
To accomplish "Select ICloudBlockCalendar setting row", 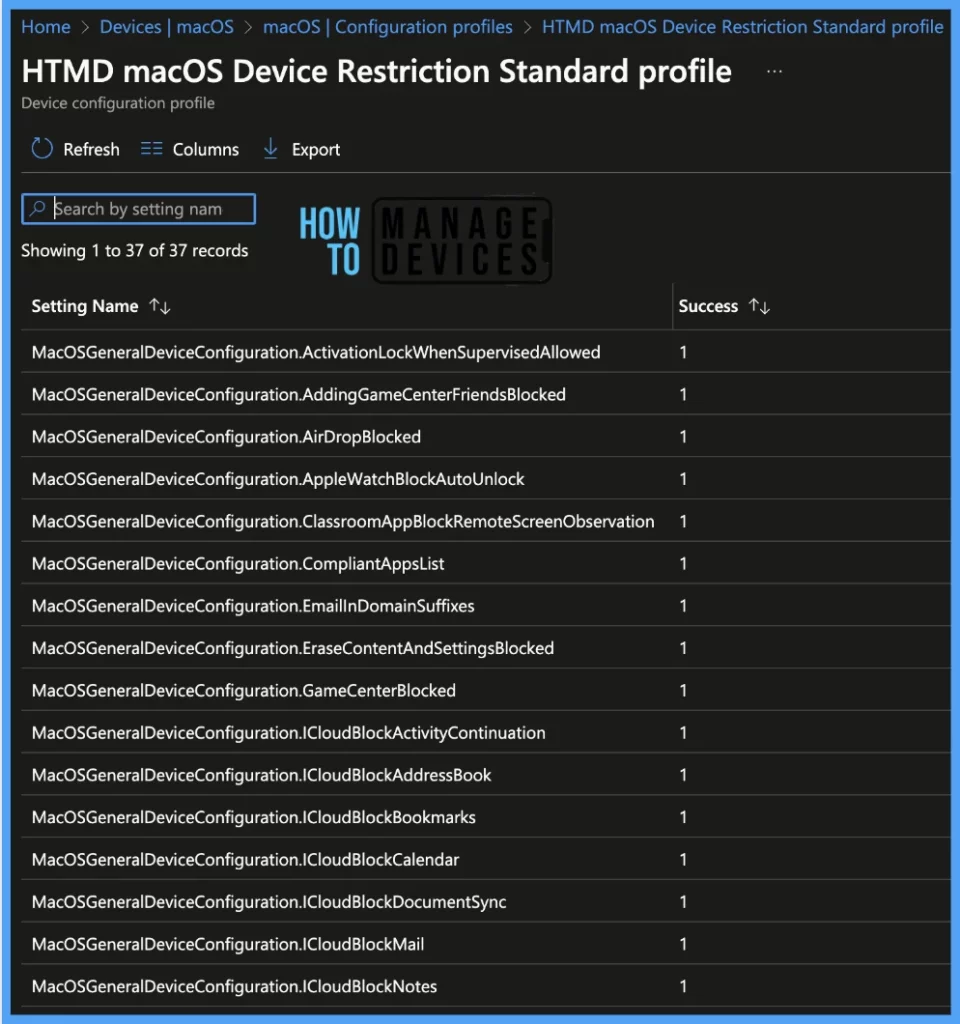I will pyautogui.click(x=485, y=859).
